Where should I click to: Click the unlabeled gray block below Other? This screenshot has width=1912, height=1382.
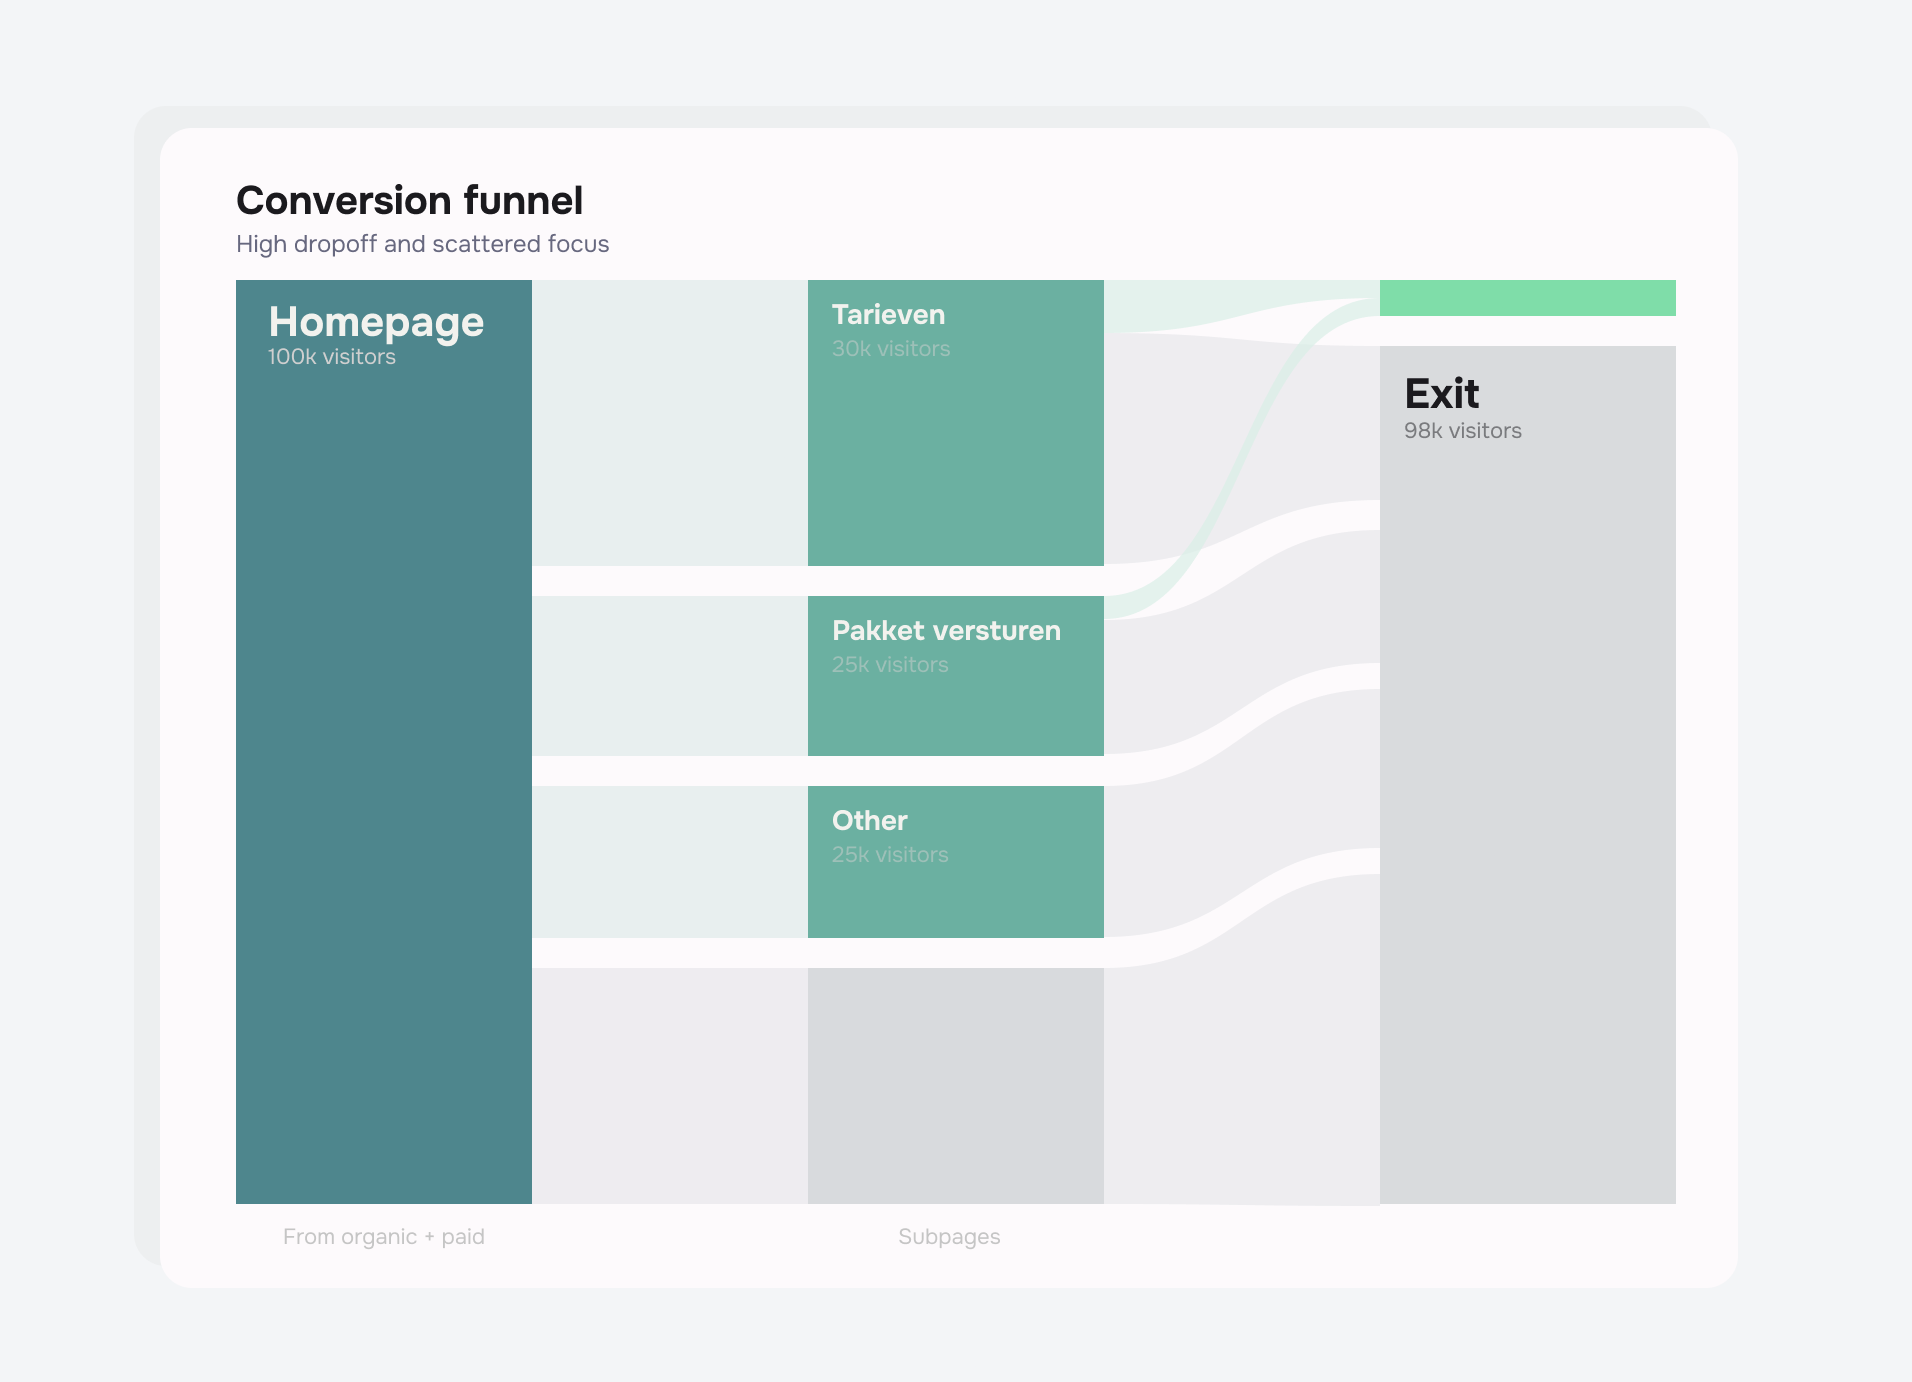click(x=955, y=1085)
